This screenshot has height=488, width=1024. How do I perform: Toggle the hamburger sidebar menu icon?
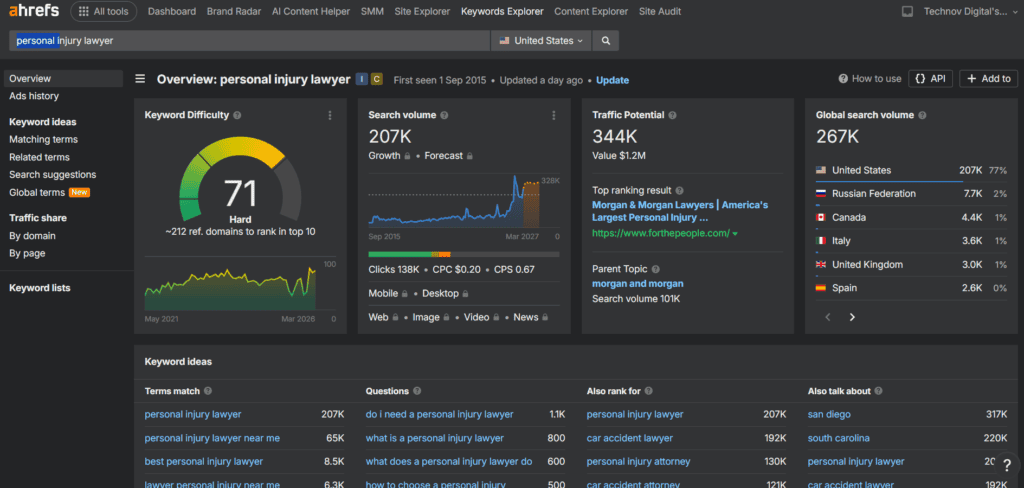click(x=140, y=80)
